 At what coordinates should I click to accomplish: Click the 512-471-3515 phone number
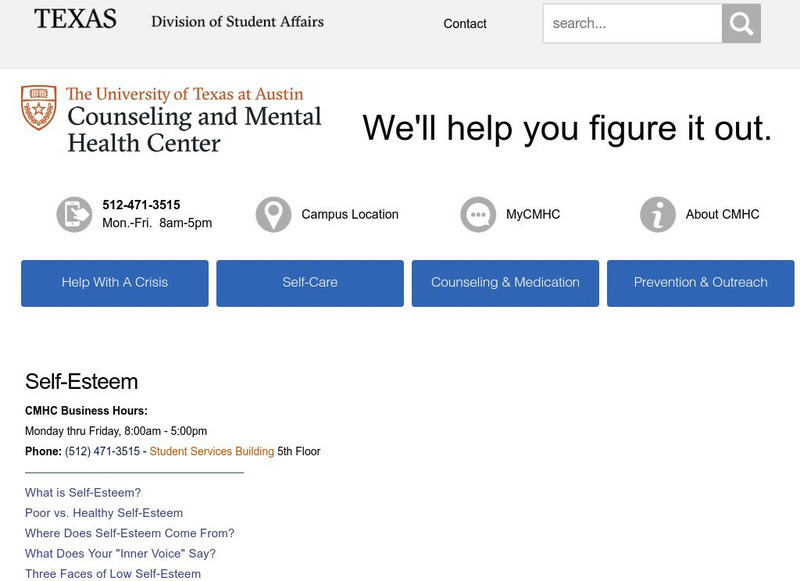point(141,205)
